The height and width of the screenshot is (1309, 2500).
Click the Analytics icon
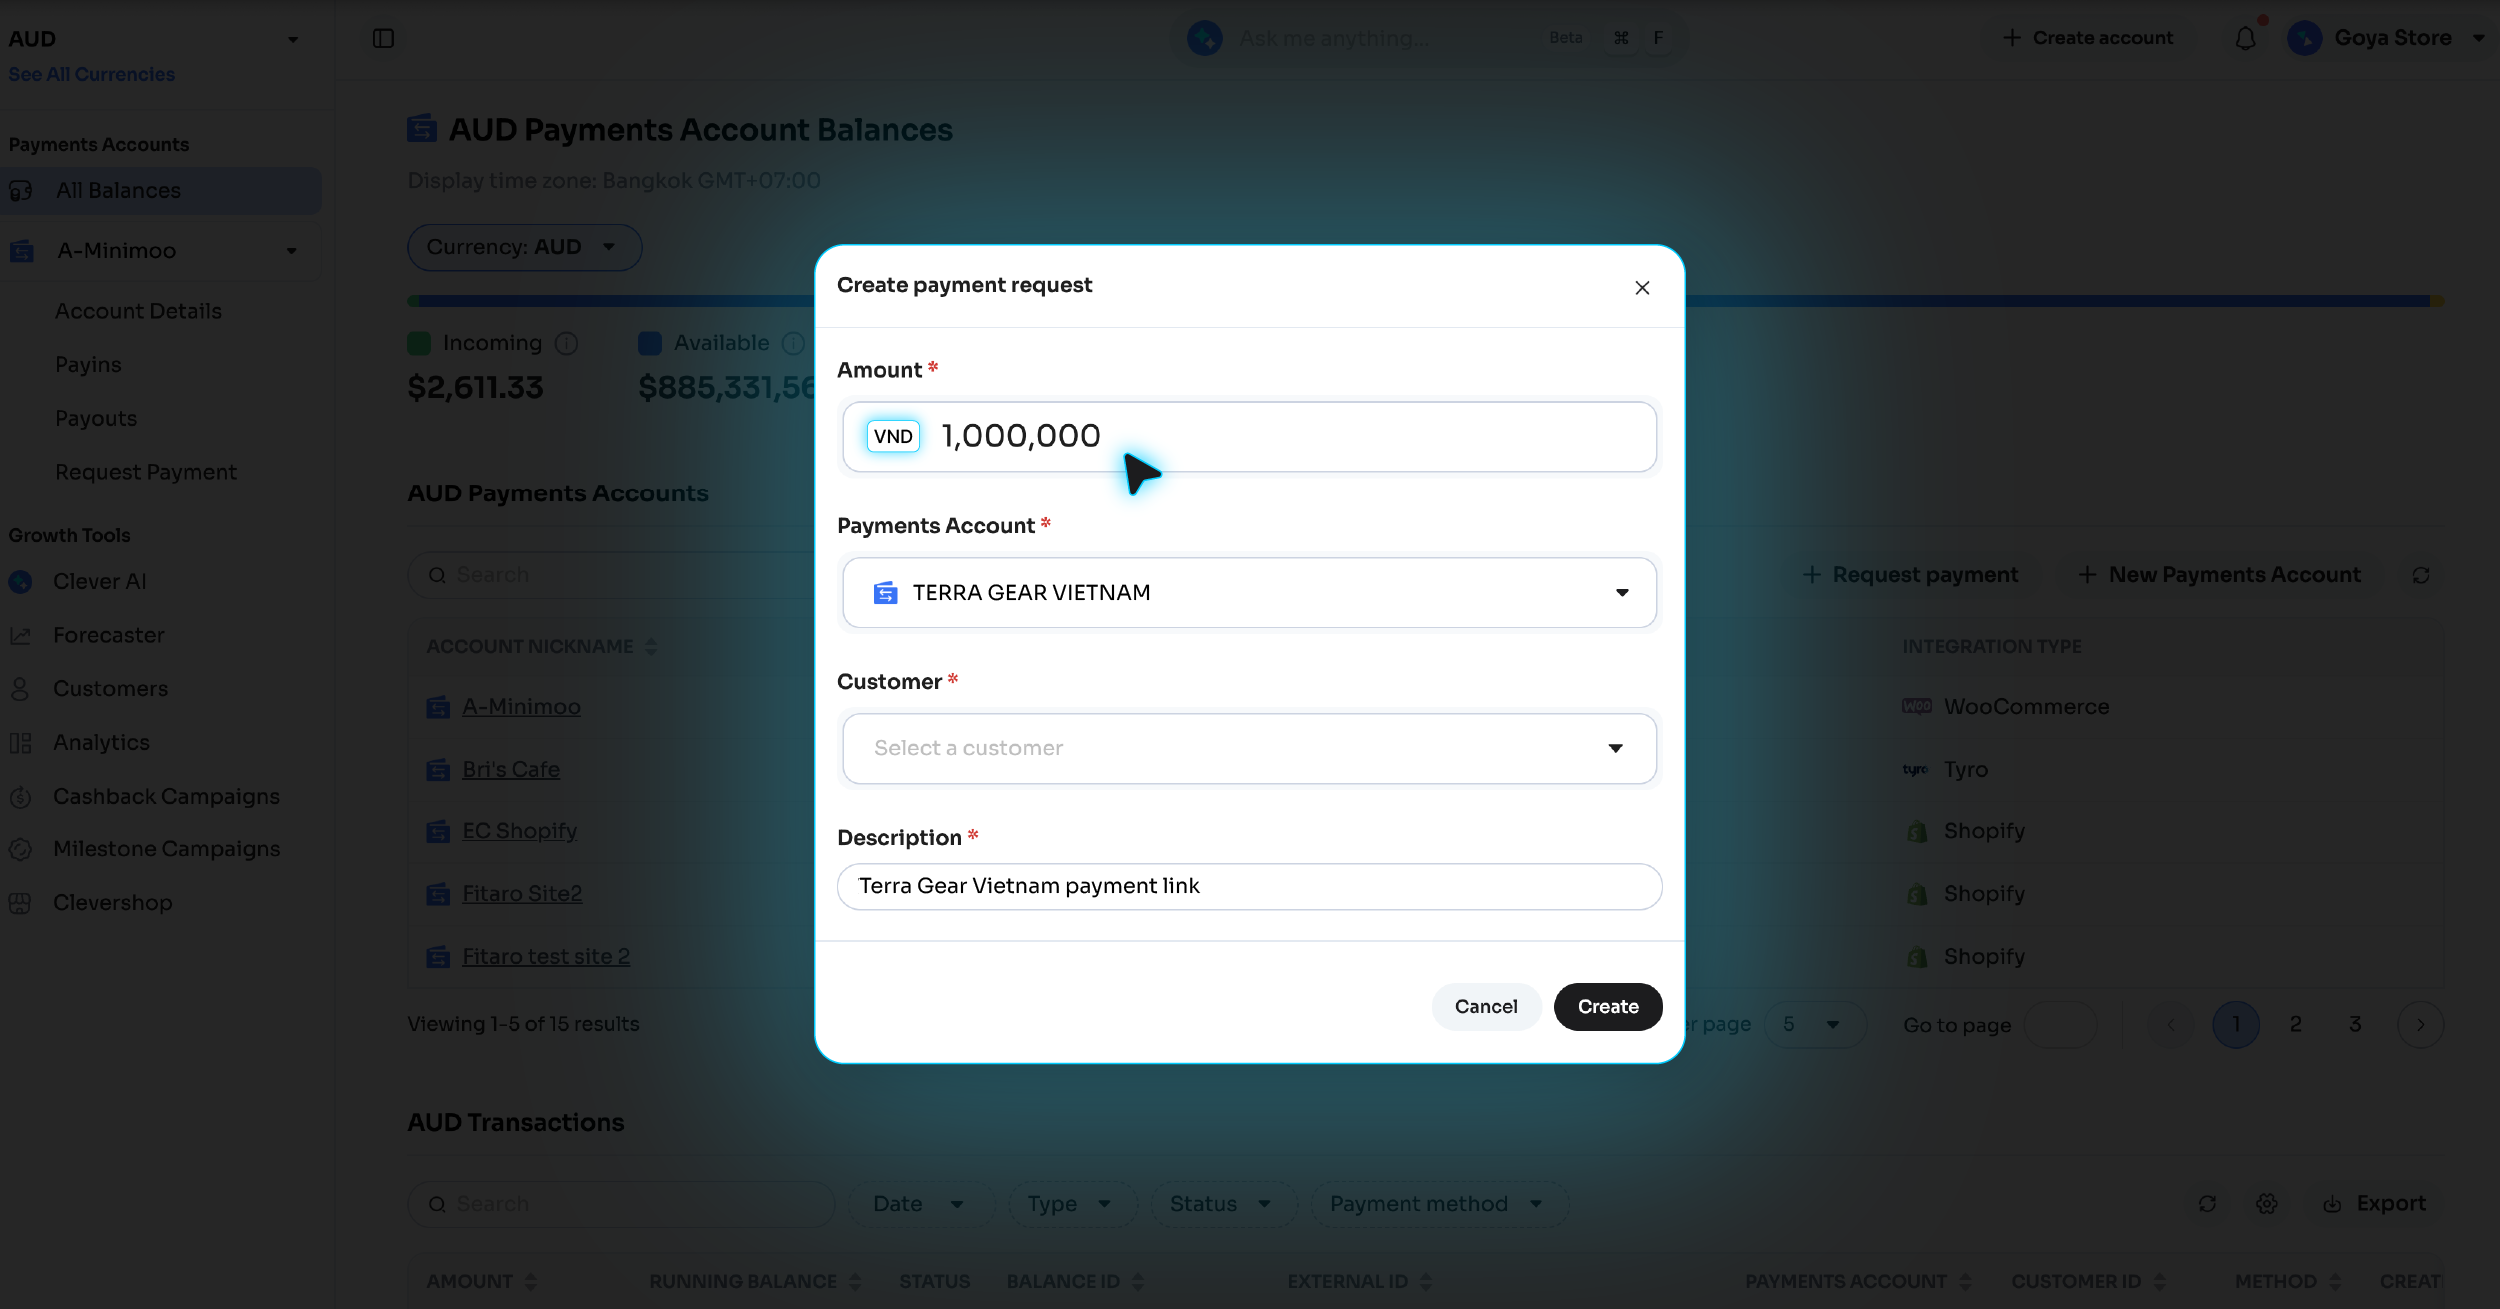click(x=20, y=743)
